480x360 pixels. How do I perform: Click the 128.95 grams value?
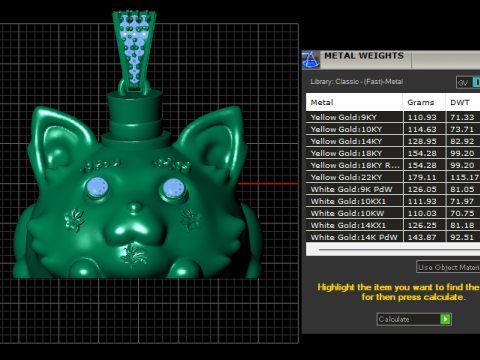[422, 141]
